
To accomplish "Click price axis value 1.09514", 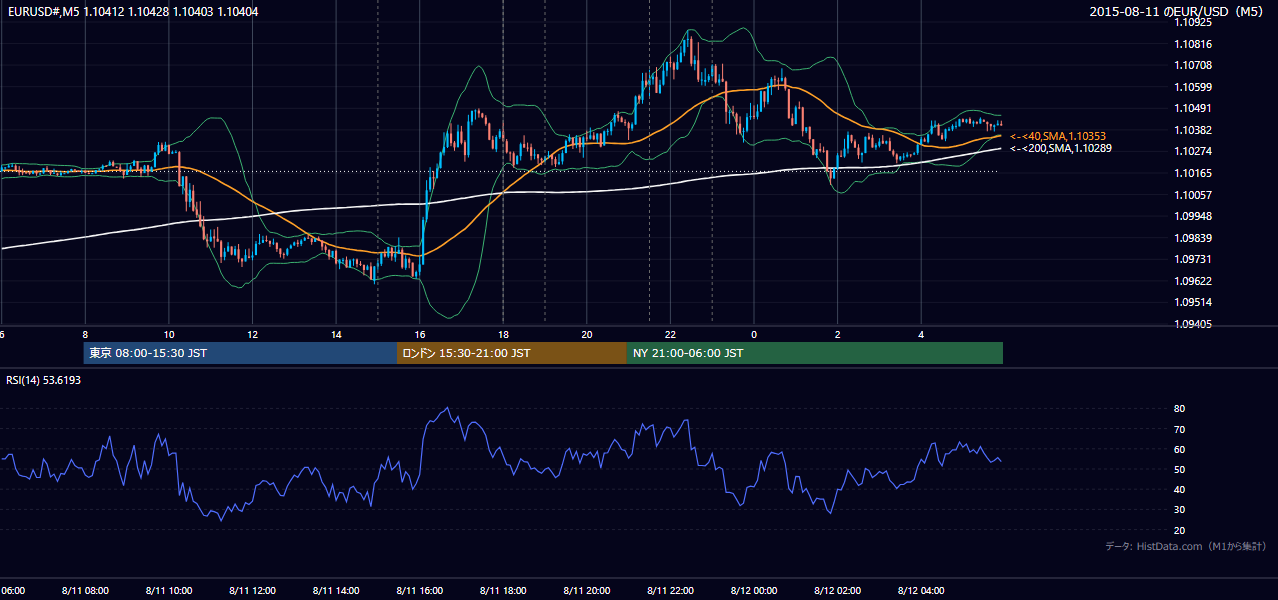I will pyautogui.click(x=1193, y=302).
